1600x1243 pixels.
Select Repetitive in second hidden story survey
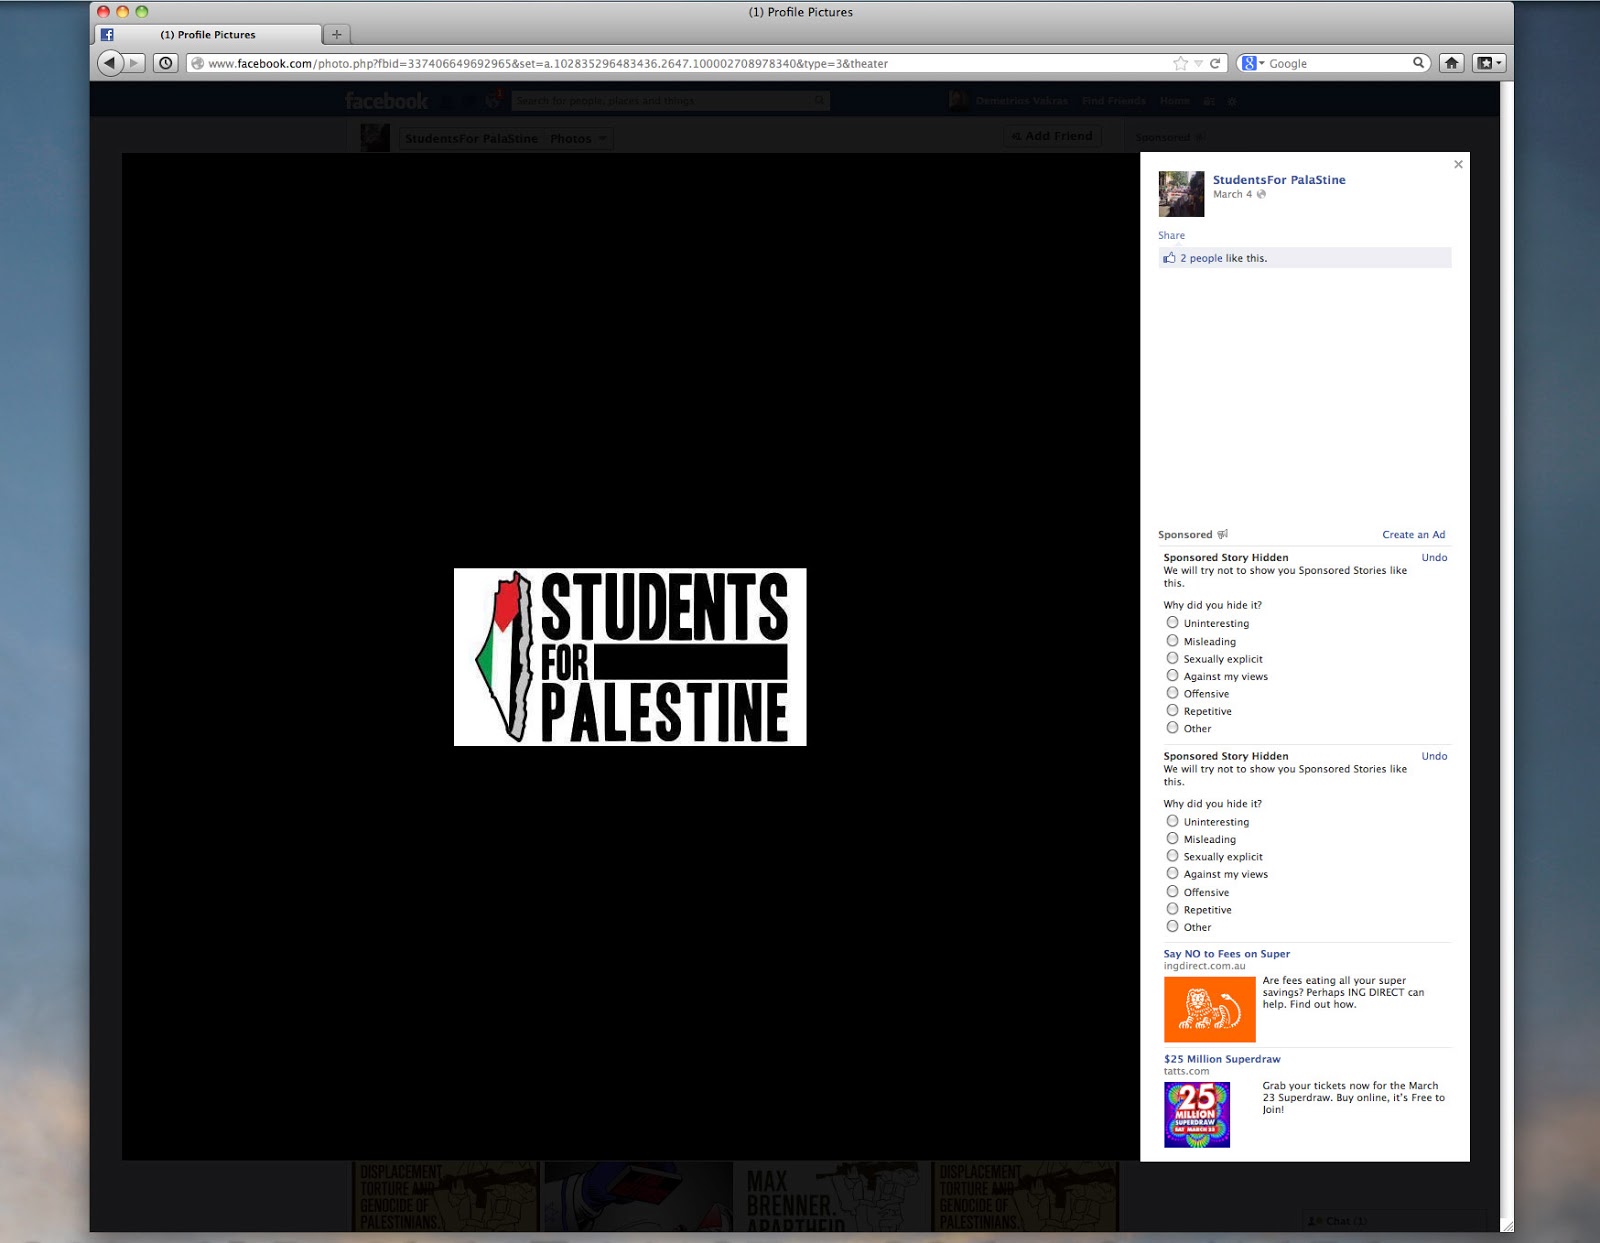point(1172,909)
